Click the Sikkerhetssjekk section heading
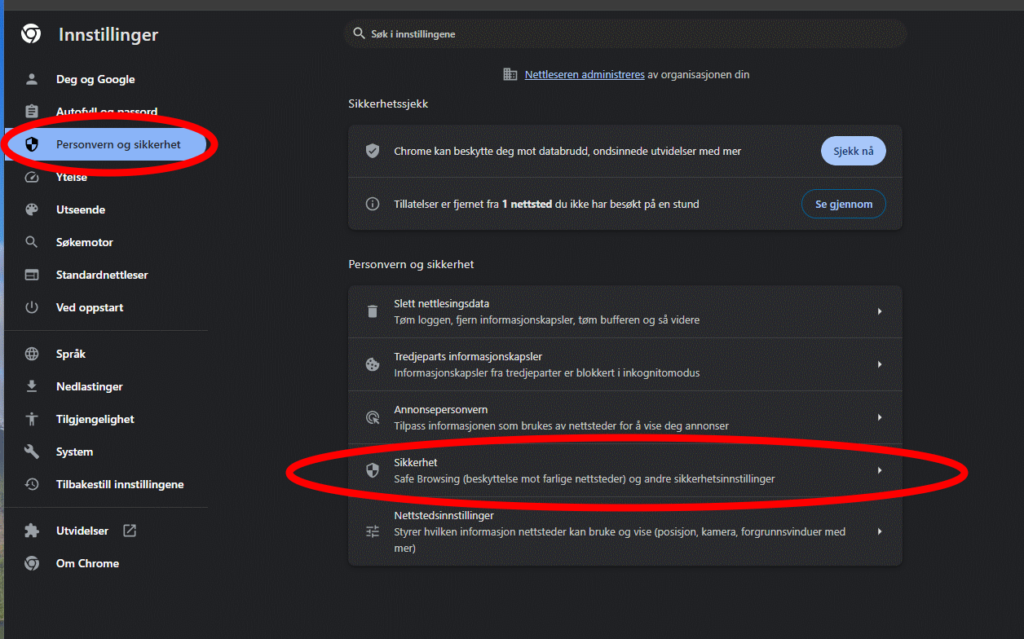 [x=388, y=104]
